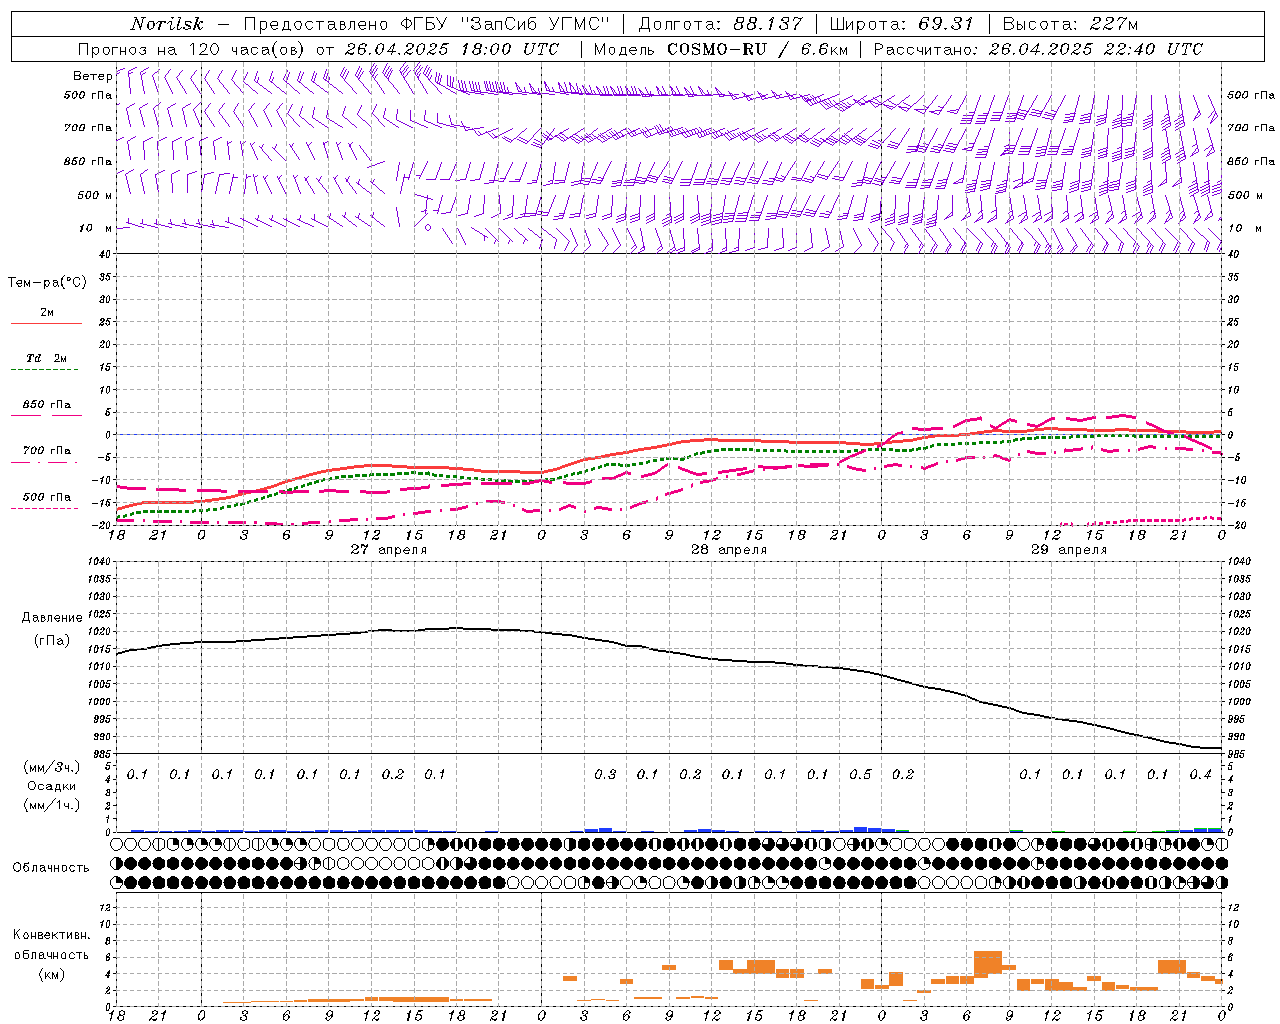
Task: Click the 'Тем-ра(°C)' temperature panel label
Action: click(47, 283)
